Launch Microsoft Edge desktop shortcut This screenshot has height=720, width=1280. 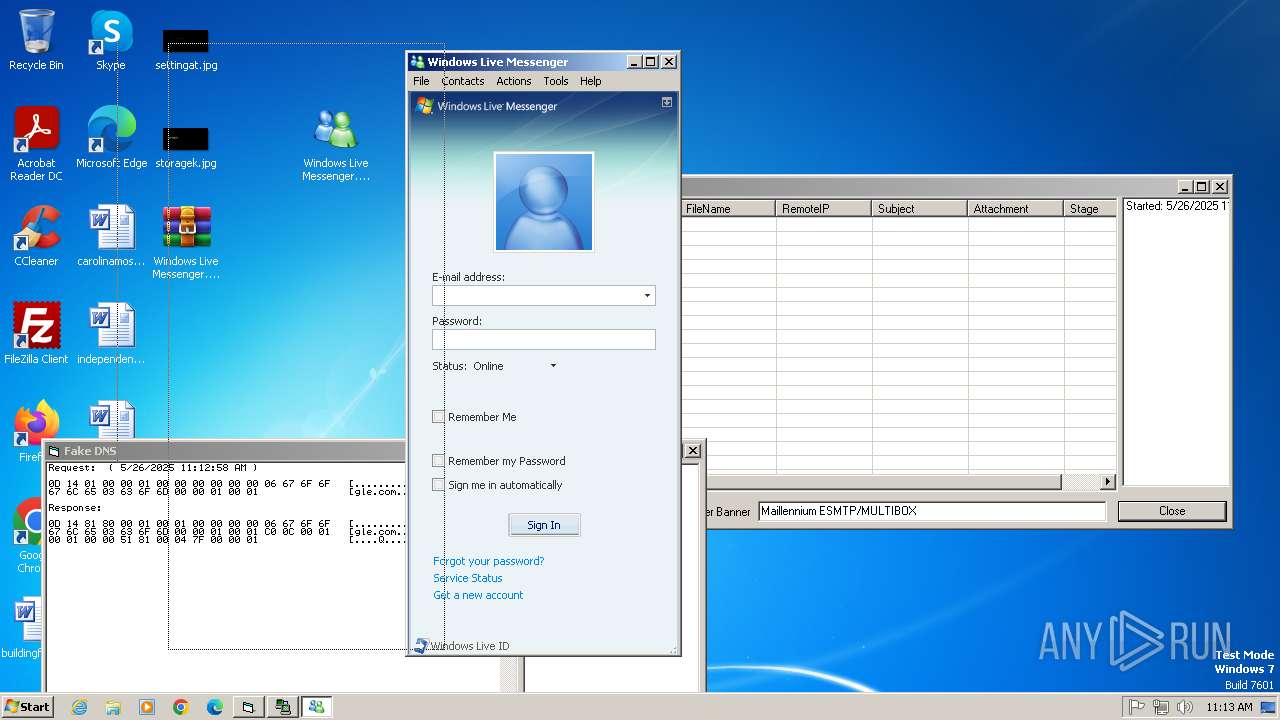click(x=111, y=138)
